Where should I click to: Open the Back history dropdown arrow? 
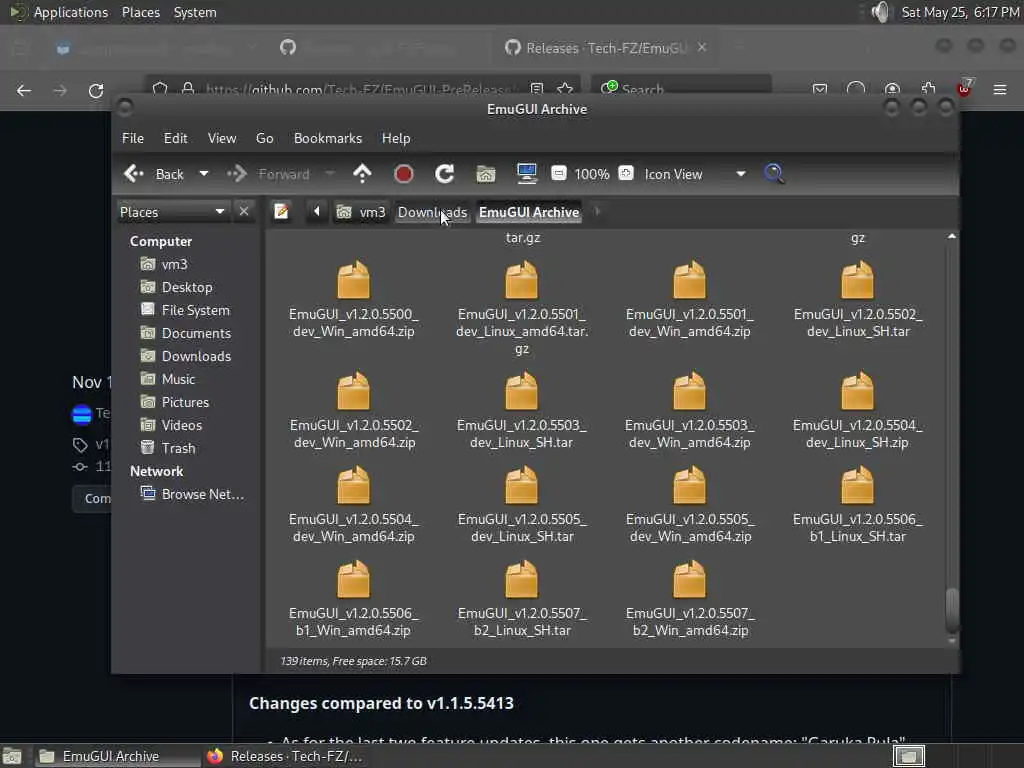[204, 174]
